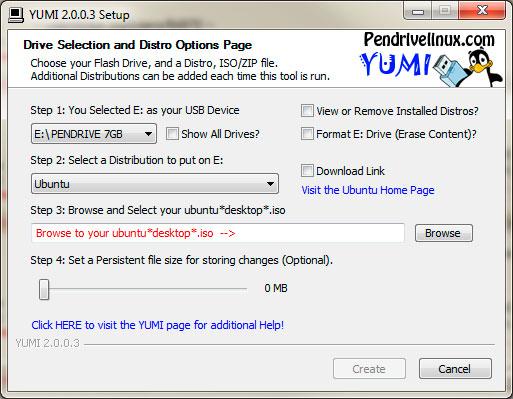Screen dimensions: 513x399
Task: Check Format E: Drive (Erase Content) option
Action: point(307,134)
